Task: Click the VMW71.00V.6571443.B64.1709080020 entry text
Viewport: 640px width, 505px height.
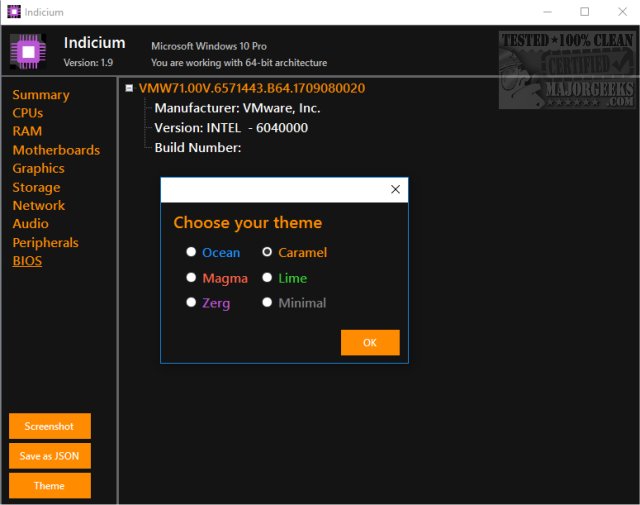Action: click(252, 88)
